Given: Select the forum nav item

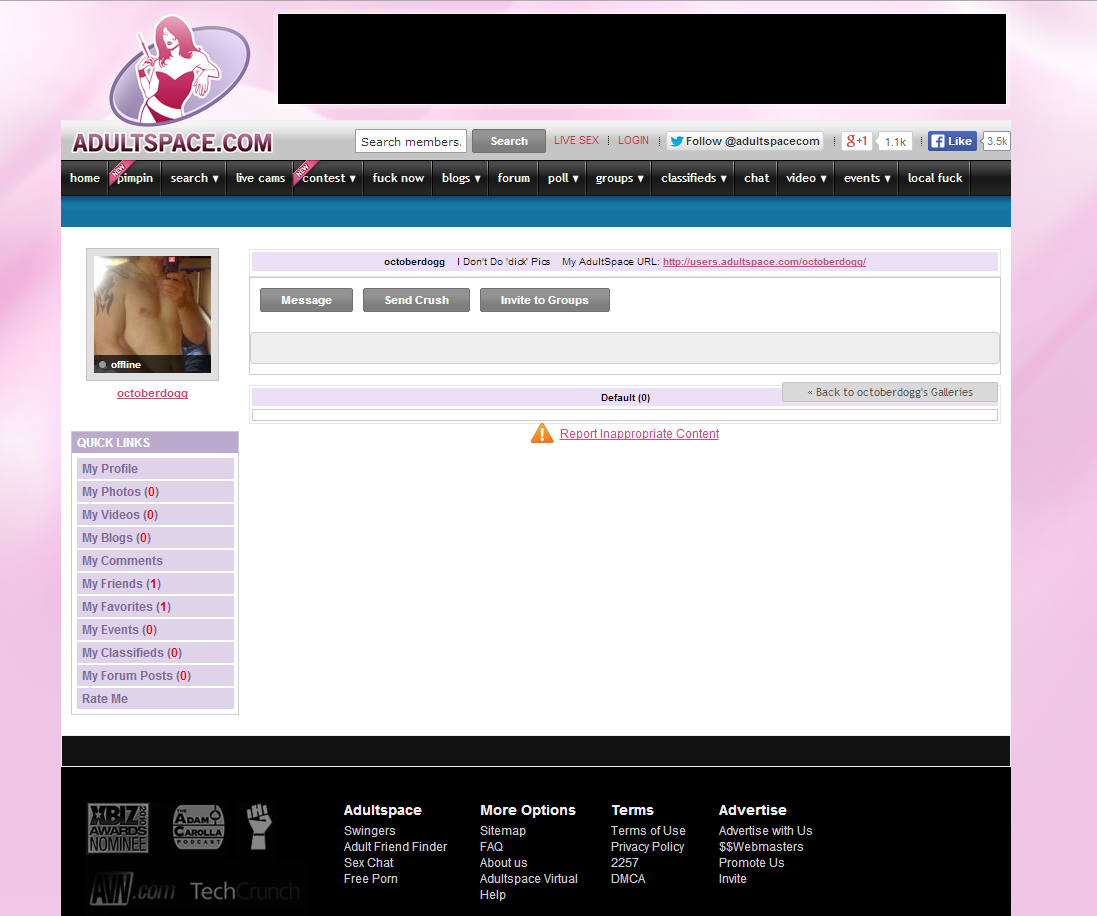Looking at the screenshot, I should 514,178.
